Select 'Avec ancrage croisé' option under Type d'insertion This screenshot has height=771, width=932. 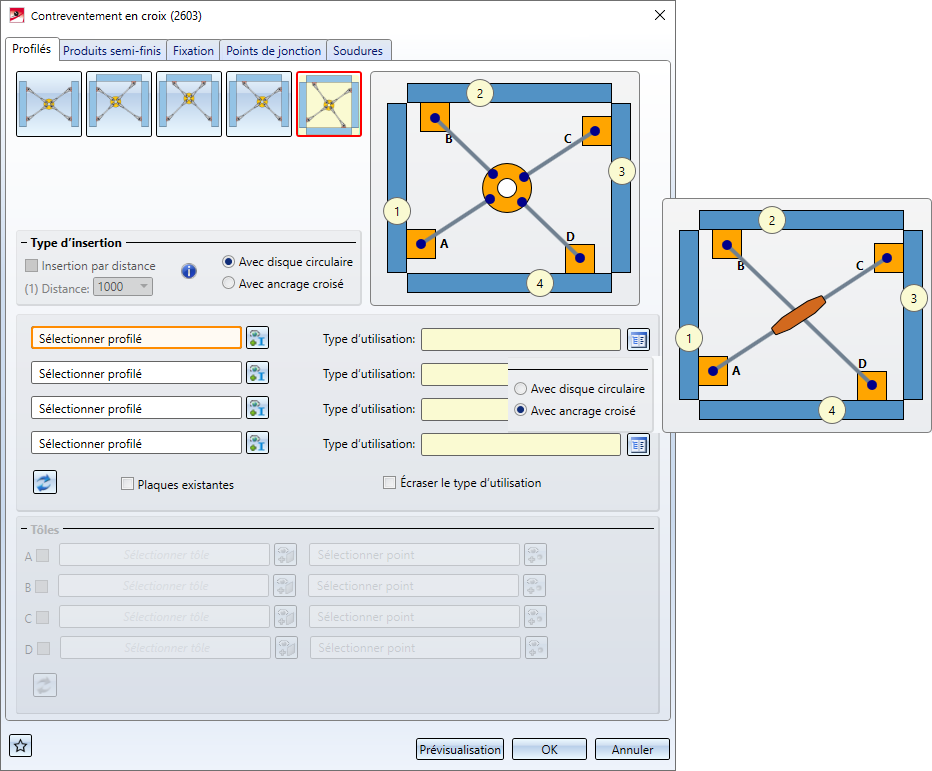click(229, 283)
